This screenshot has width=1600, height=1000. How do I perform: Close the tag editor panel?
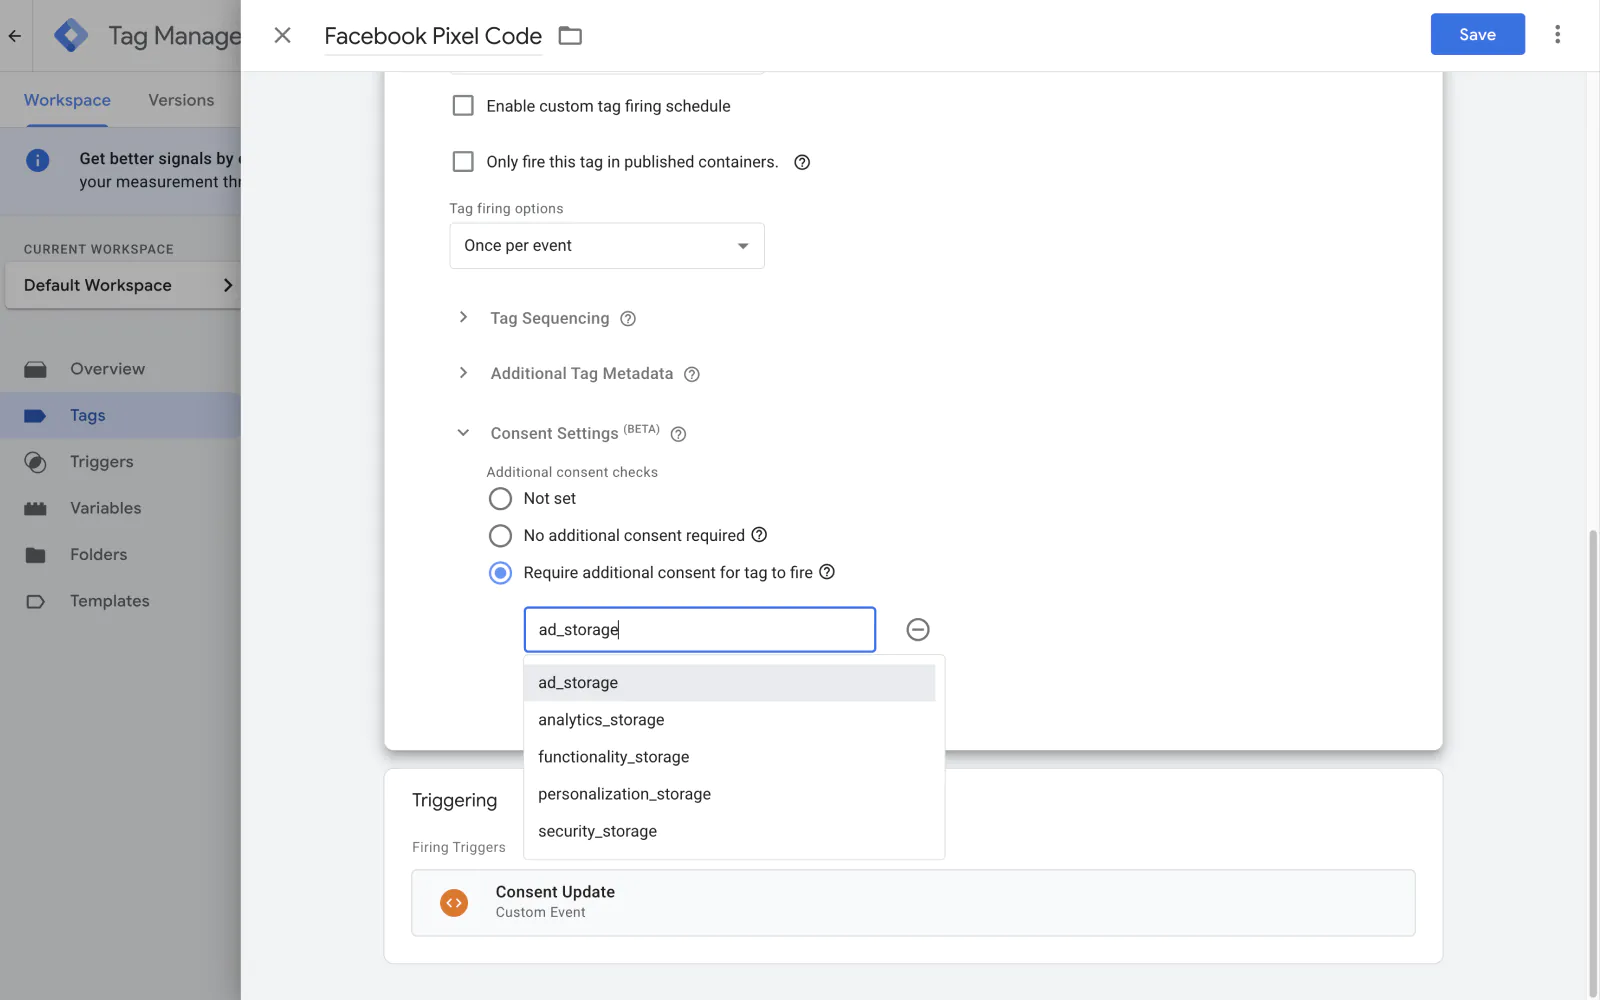(x=283, y=36)
